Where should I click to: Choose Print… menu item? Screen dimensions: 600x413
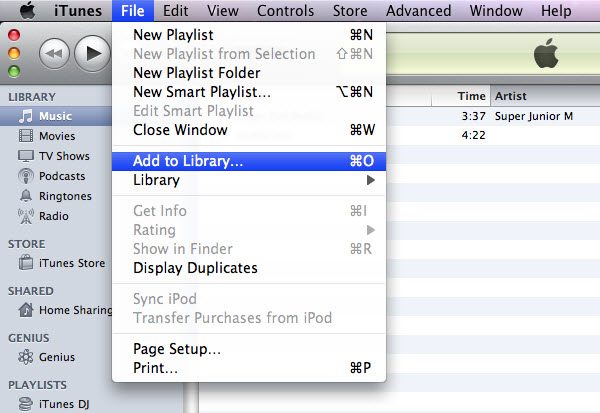pyautogui.click(x=249, y=368)
